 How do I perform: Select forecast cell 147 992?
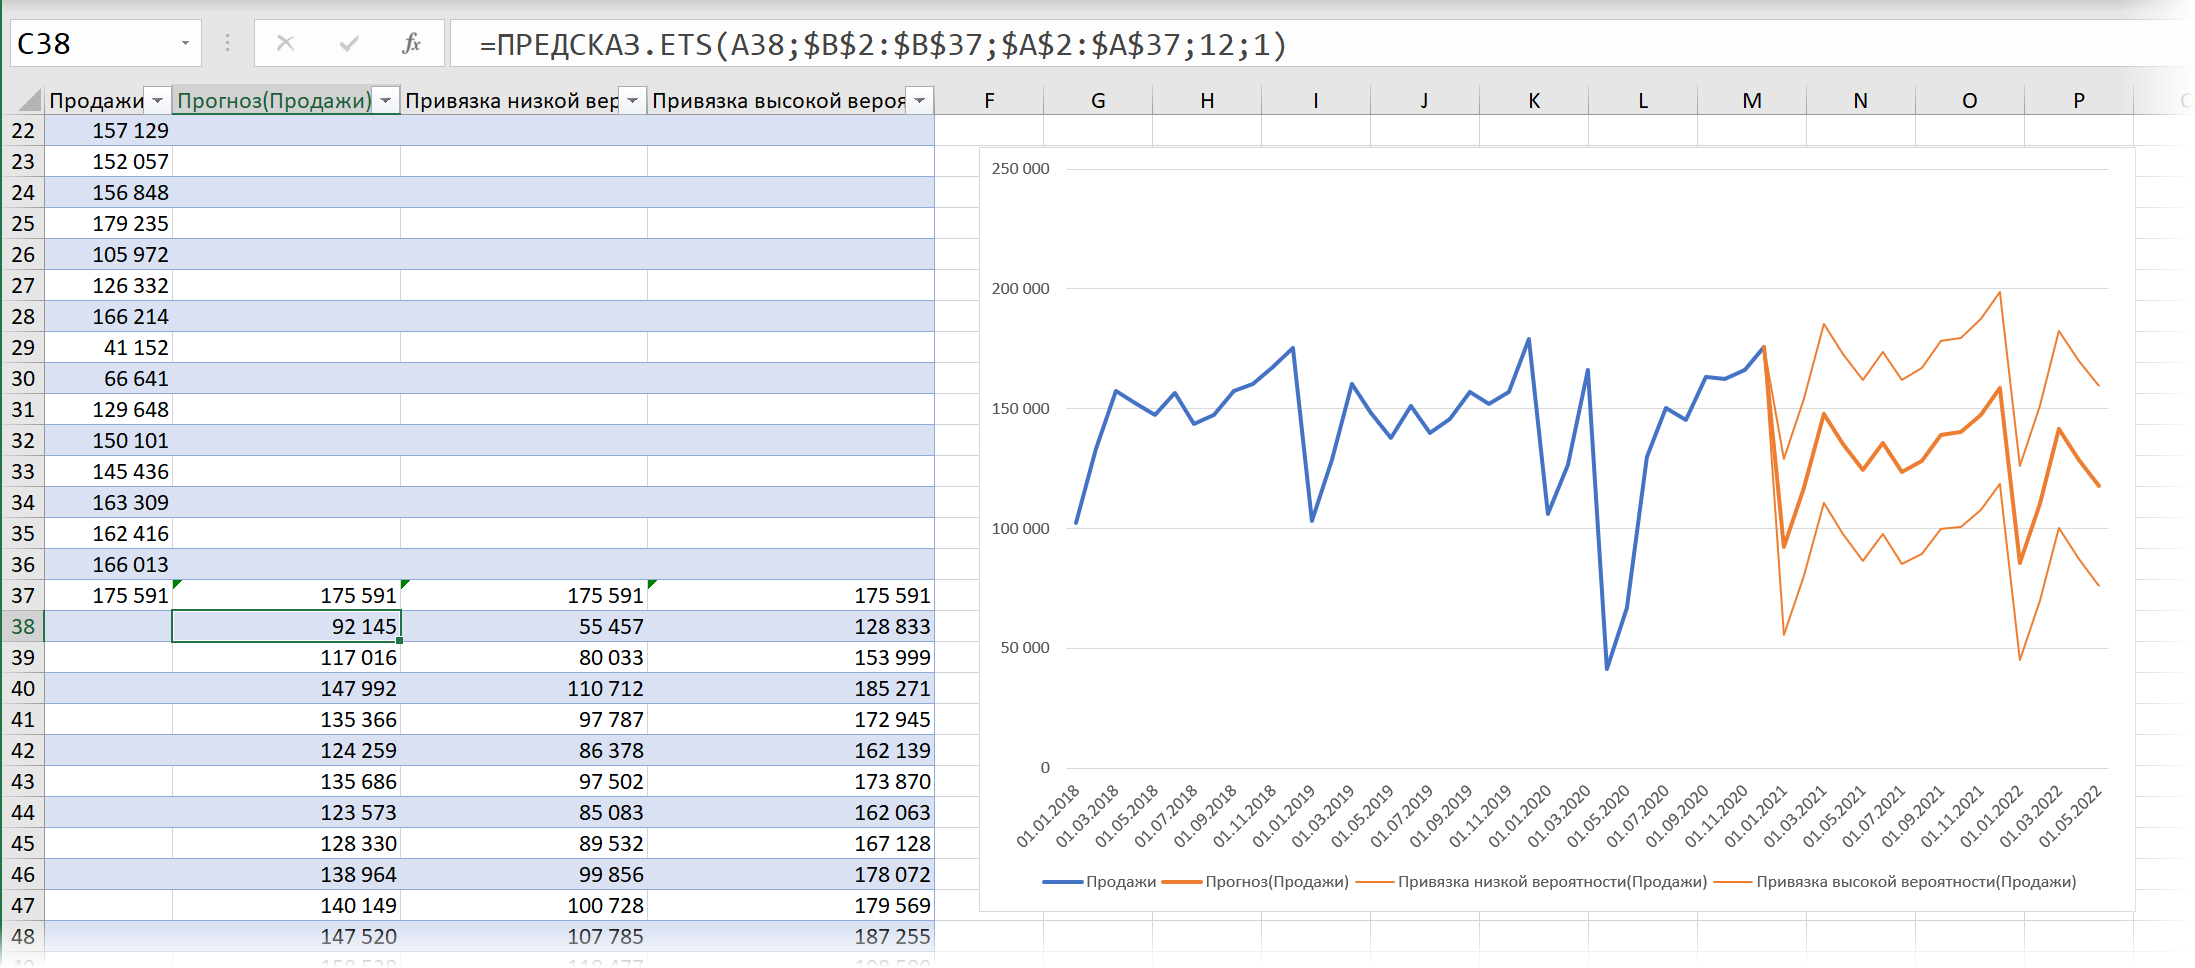286,688
